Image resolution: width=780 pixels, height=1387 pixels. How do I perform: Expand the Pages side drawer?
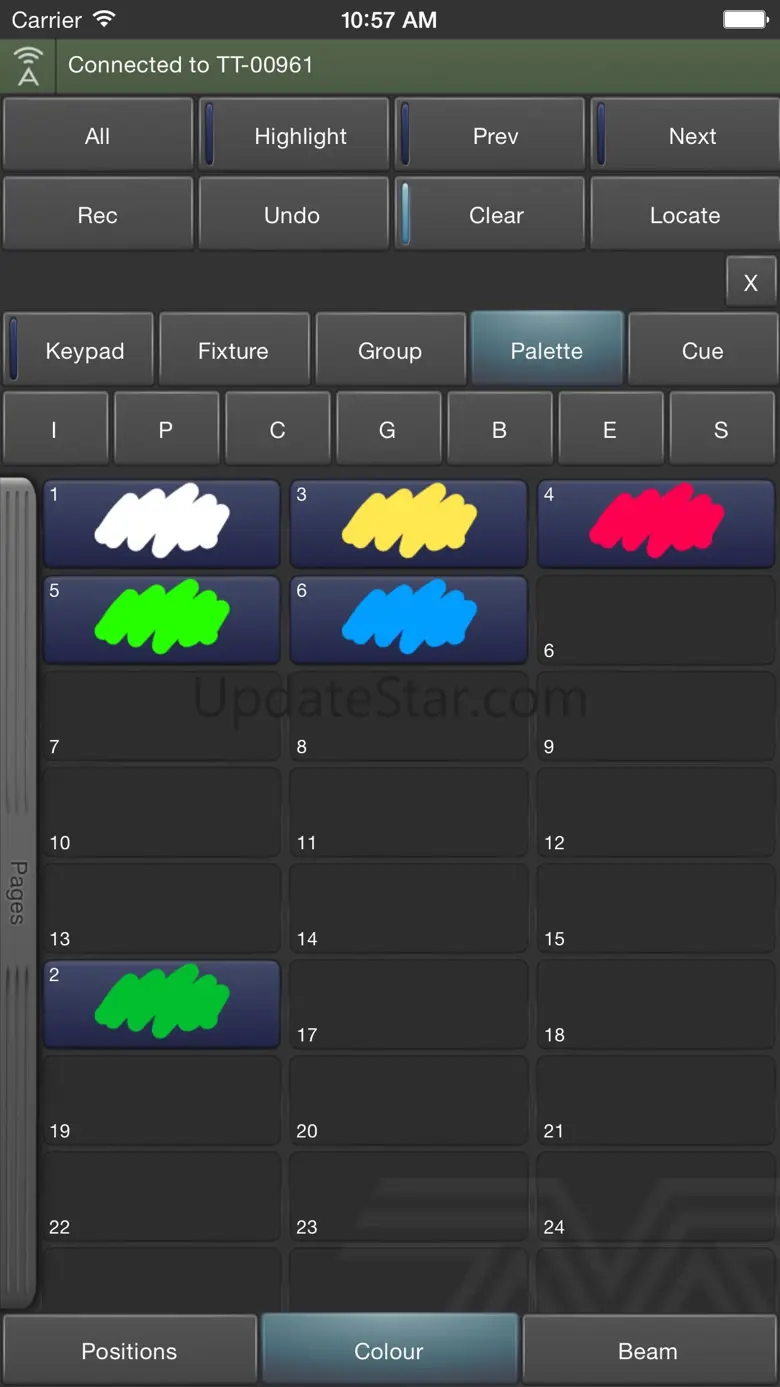(x=17, y=892)
